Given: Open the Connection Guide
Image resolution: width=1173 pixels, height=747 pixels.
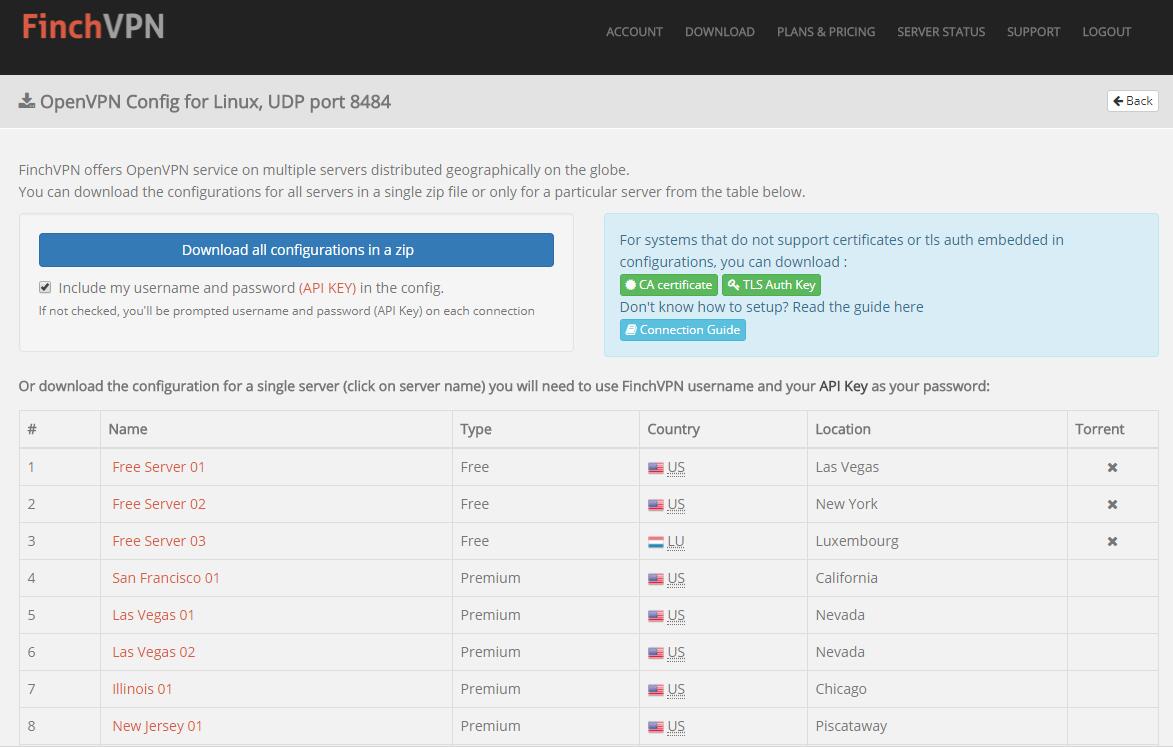Looking at the screenshot, I should (682, 330).
